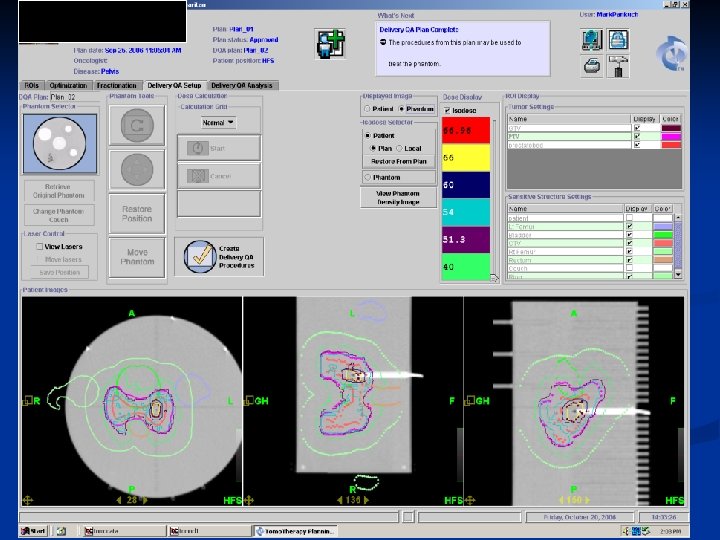The width and height of the screenshot is (720, 540).
Task: Click the printer icon
Action: [x=591, y=66]
